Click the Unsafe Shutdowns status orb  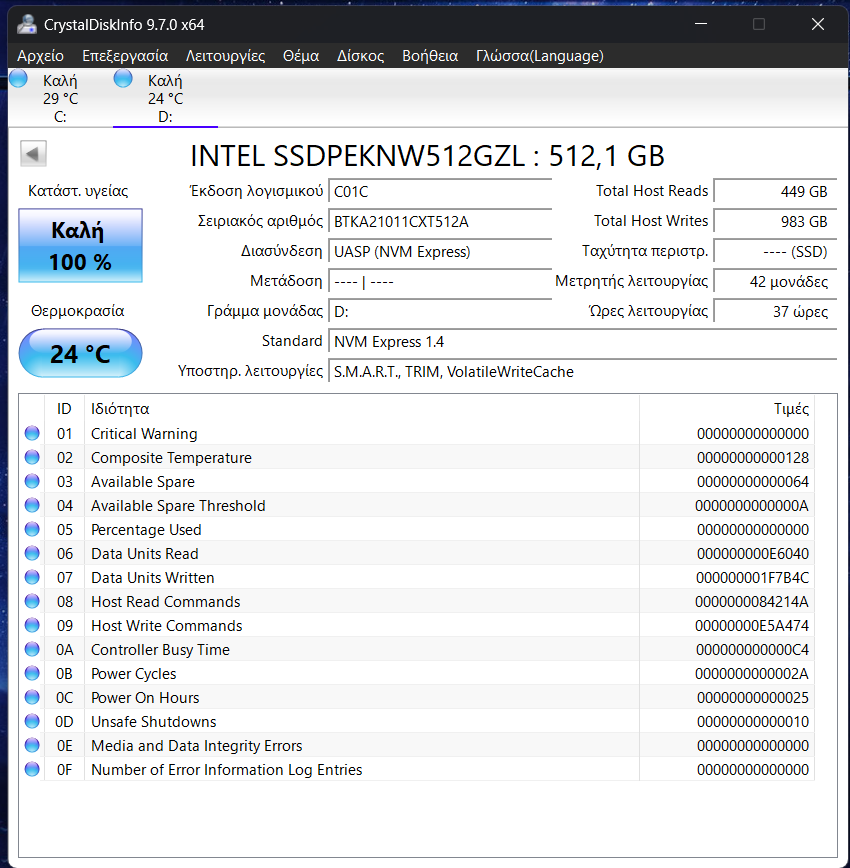[32, 721]
